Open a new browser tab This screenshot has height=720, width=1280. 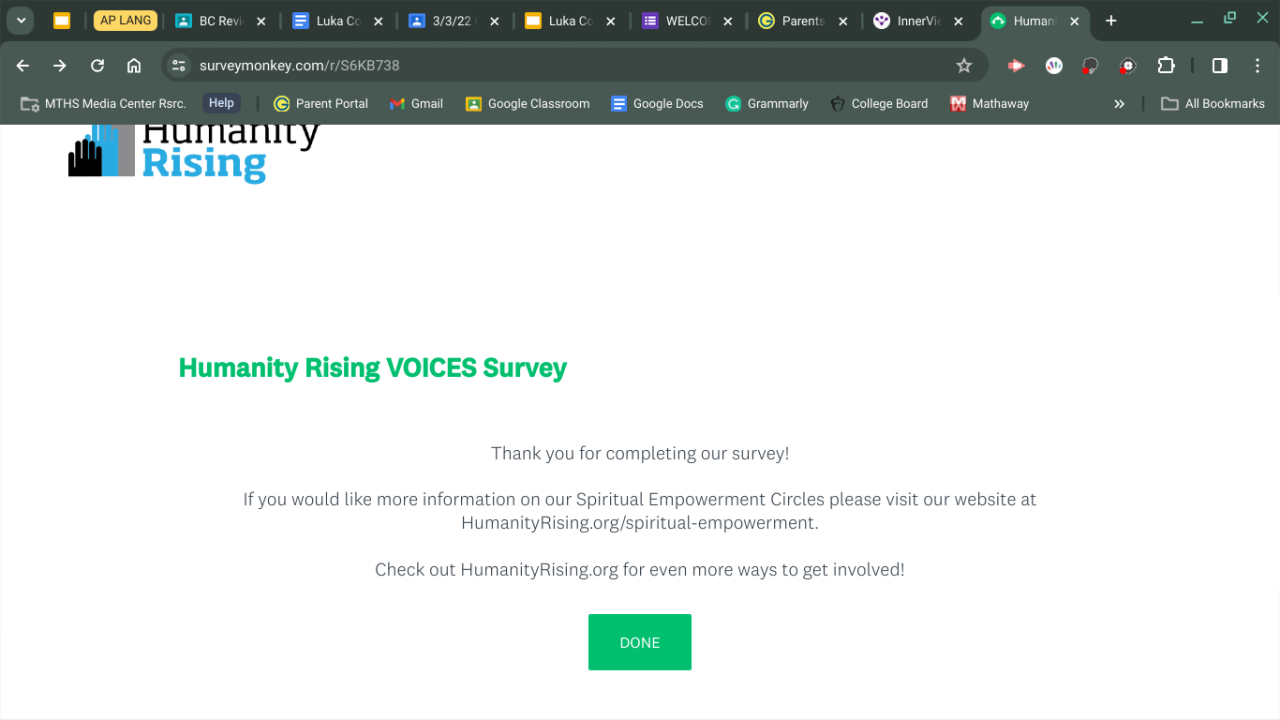pyautogui.click(x=1111, y=21)
